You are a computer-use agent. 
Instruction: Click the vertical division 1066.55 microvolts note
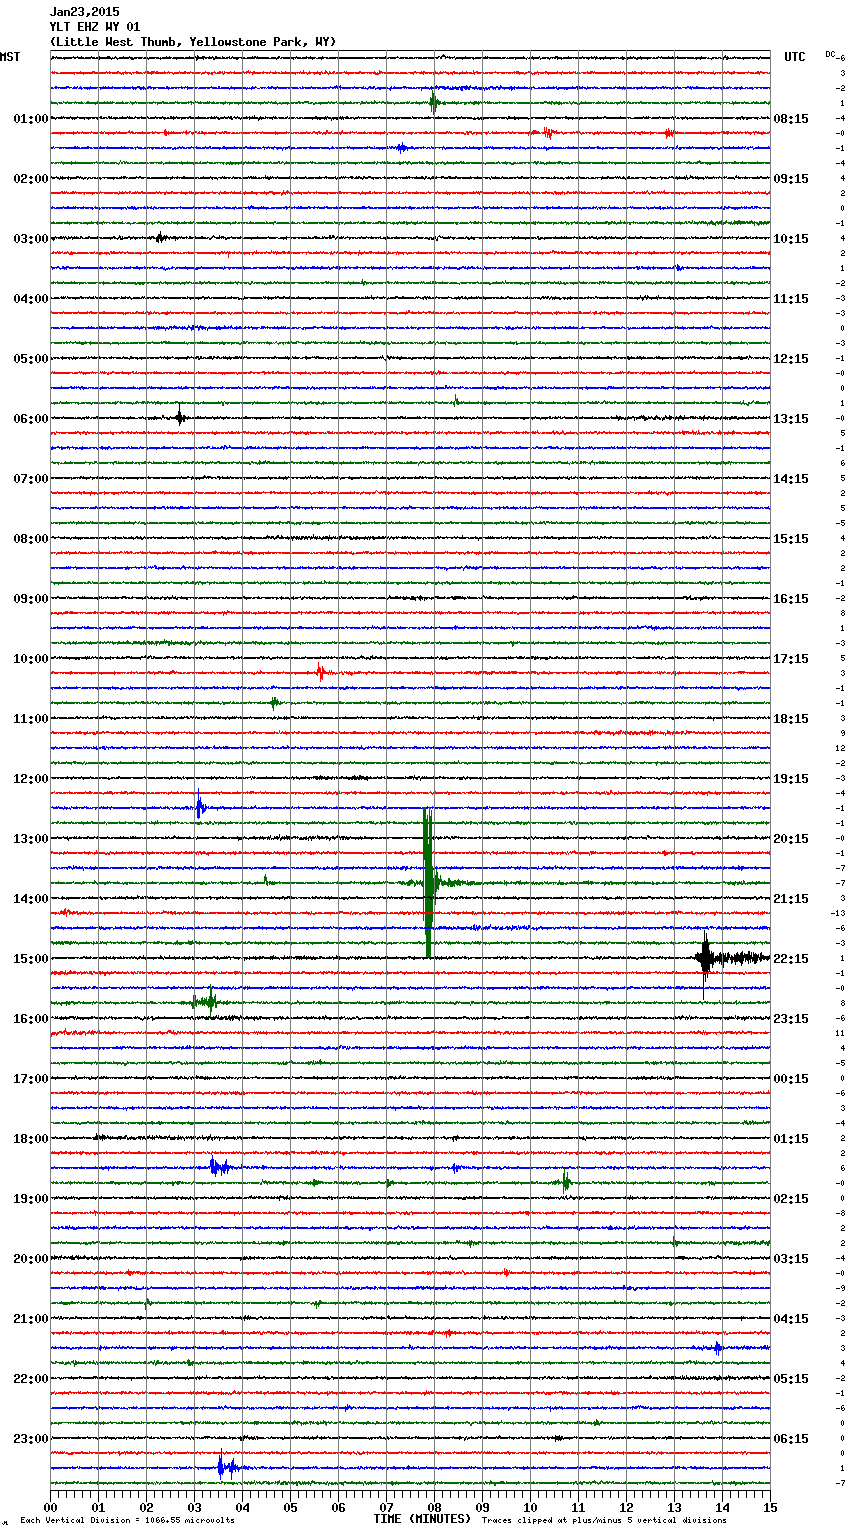(127, 1521)
